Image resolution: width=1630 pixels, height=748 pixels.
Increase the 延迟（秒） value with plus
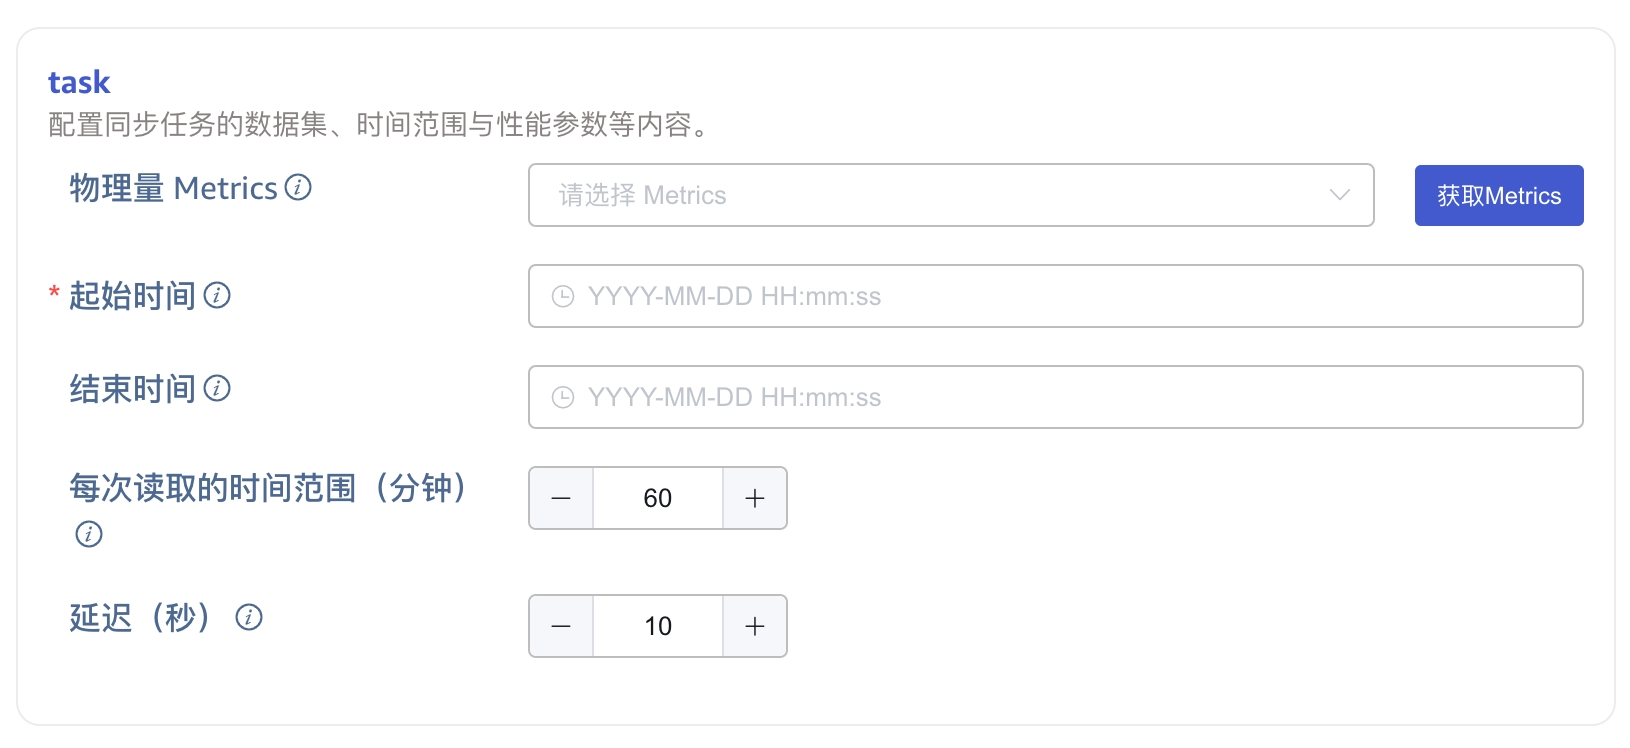tap(755, 626)
